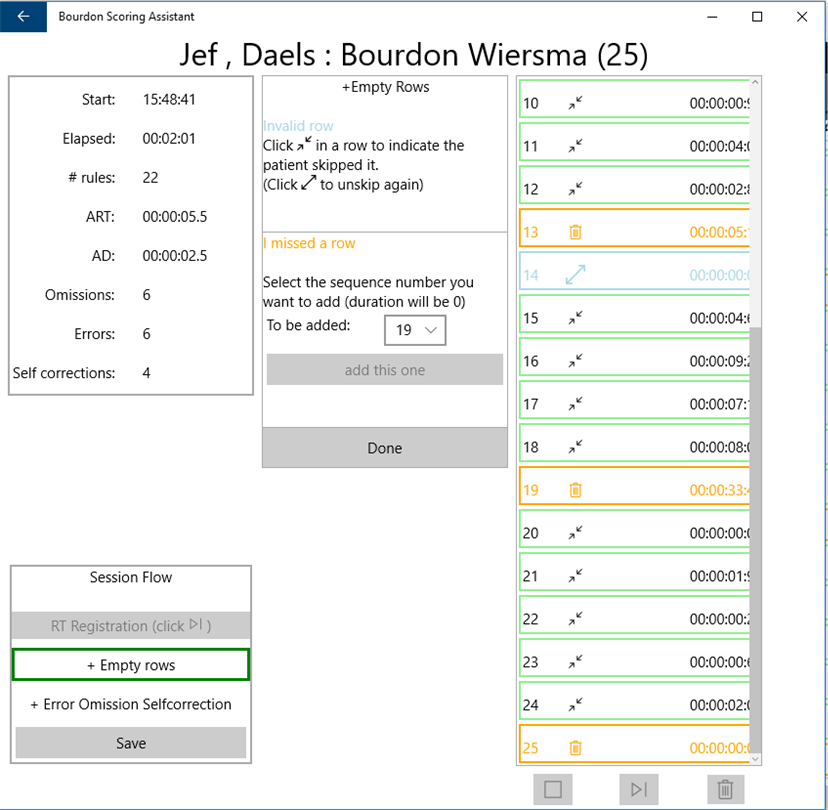Click skip icon in row 17

576,403
